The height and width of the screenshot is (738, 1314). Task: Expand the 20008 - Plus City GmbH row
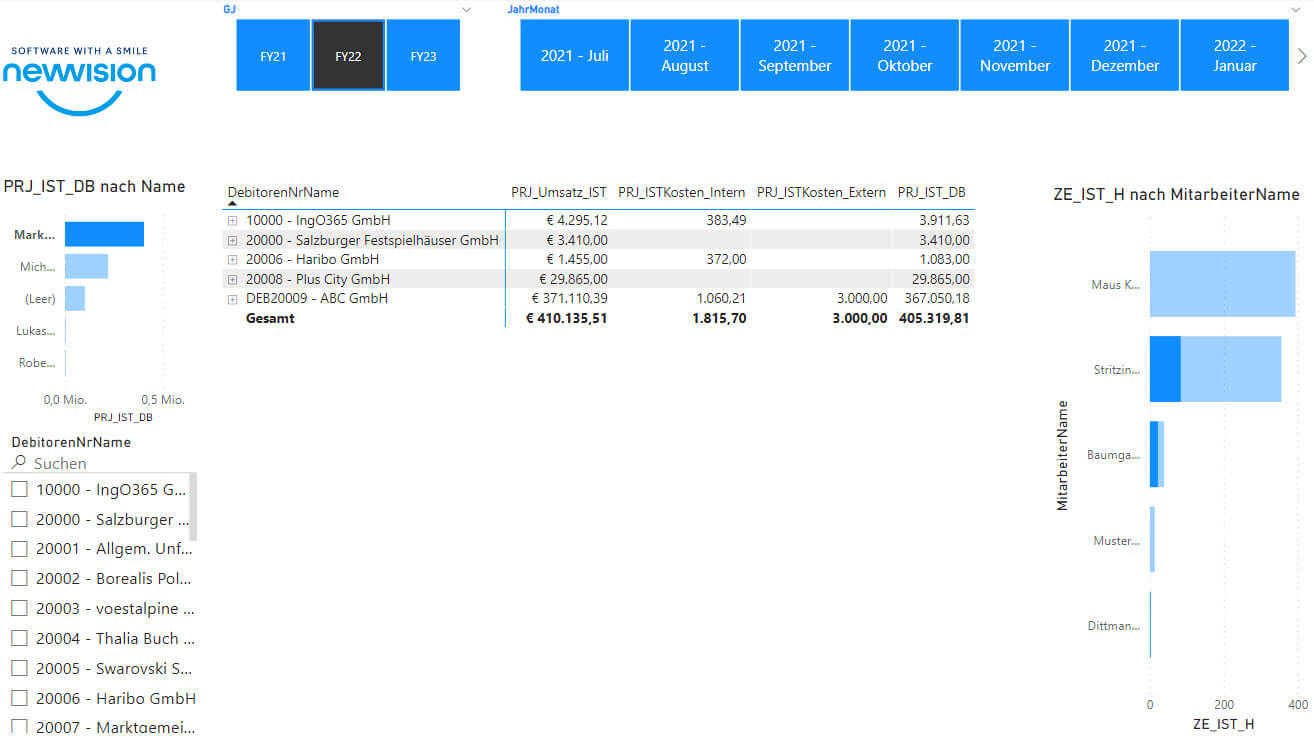[233, 279]
